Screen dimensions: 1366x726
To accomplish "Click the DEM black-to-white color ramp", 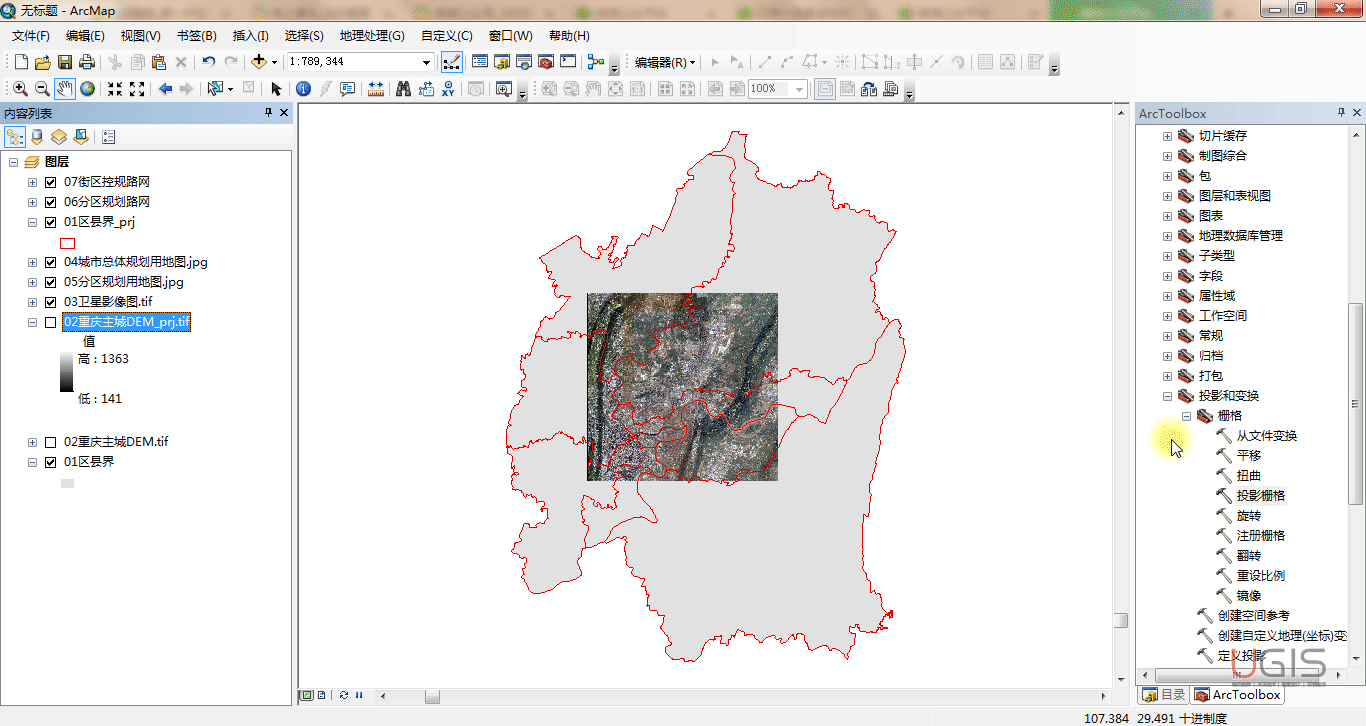I will [67, 372].
